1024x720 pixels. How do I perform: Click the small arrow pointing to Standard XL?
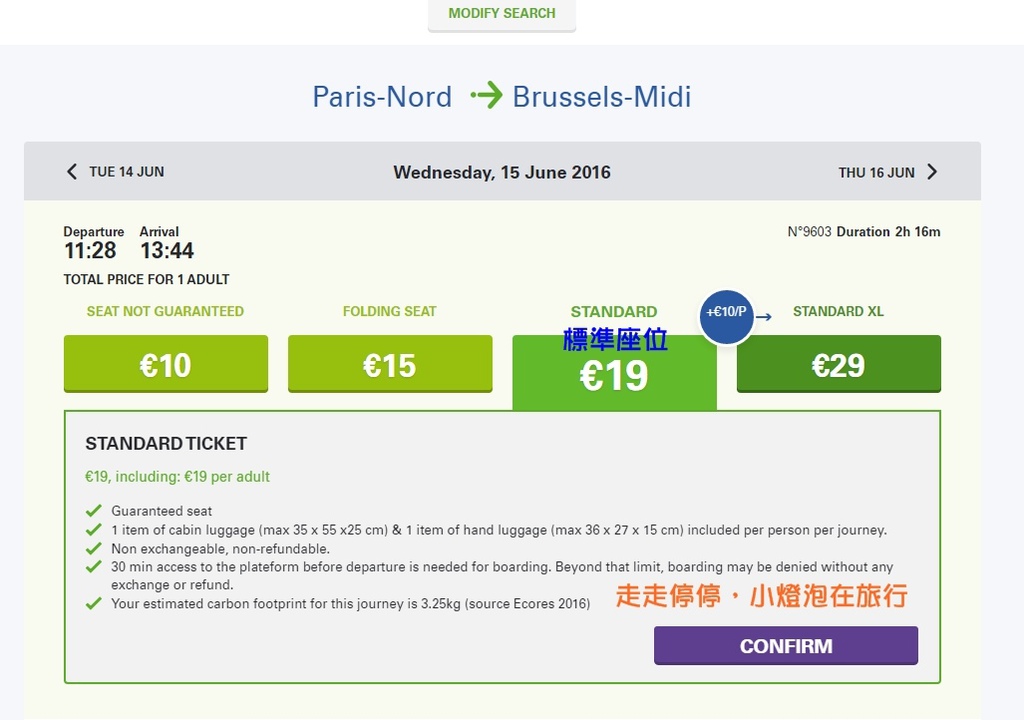click(x=764, y=317)
